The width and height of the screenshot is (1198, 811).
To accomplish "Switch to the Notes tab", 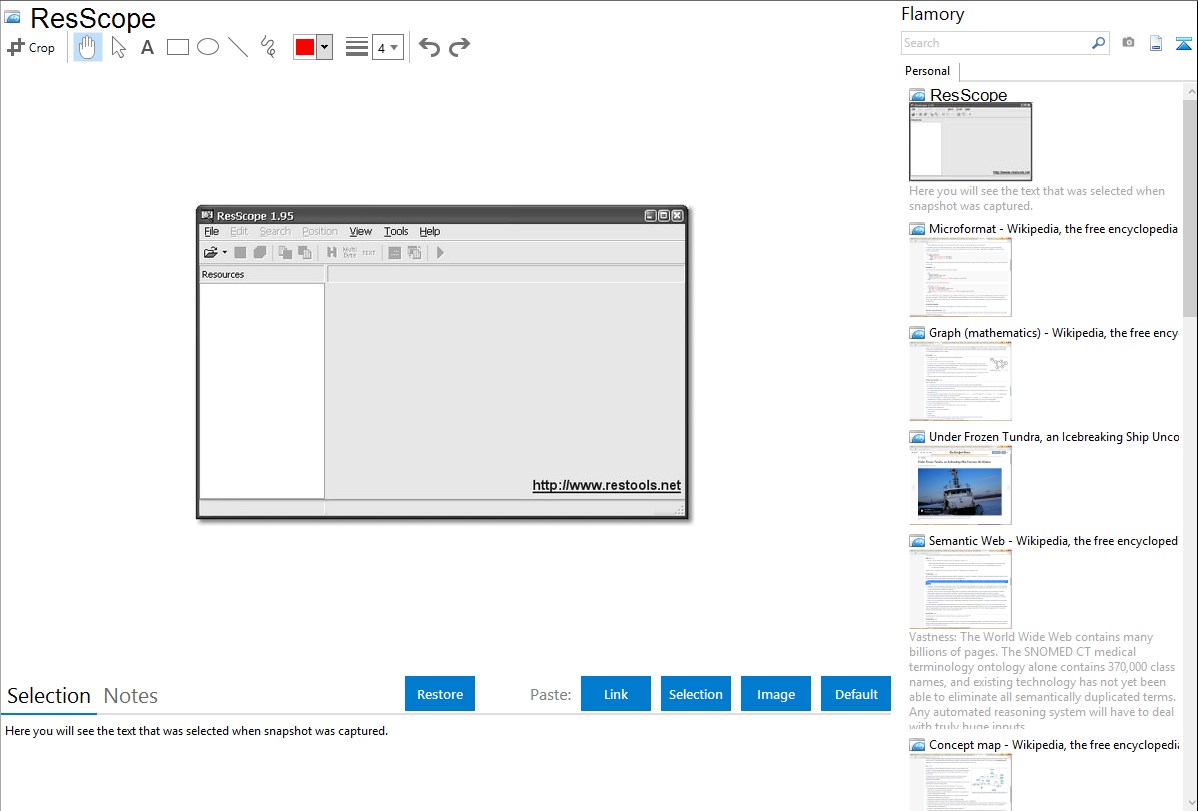I will pos(131,696).
